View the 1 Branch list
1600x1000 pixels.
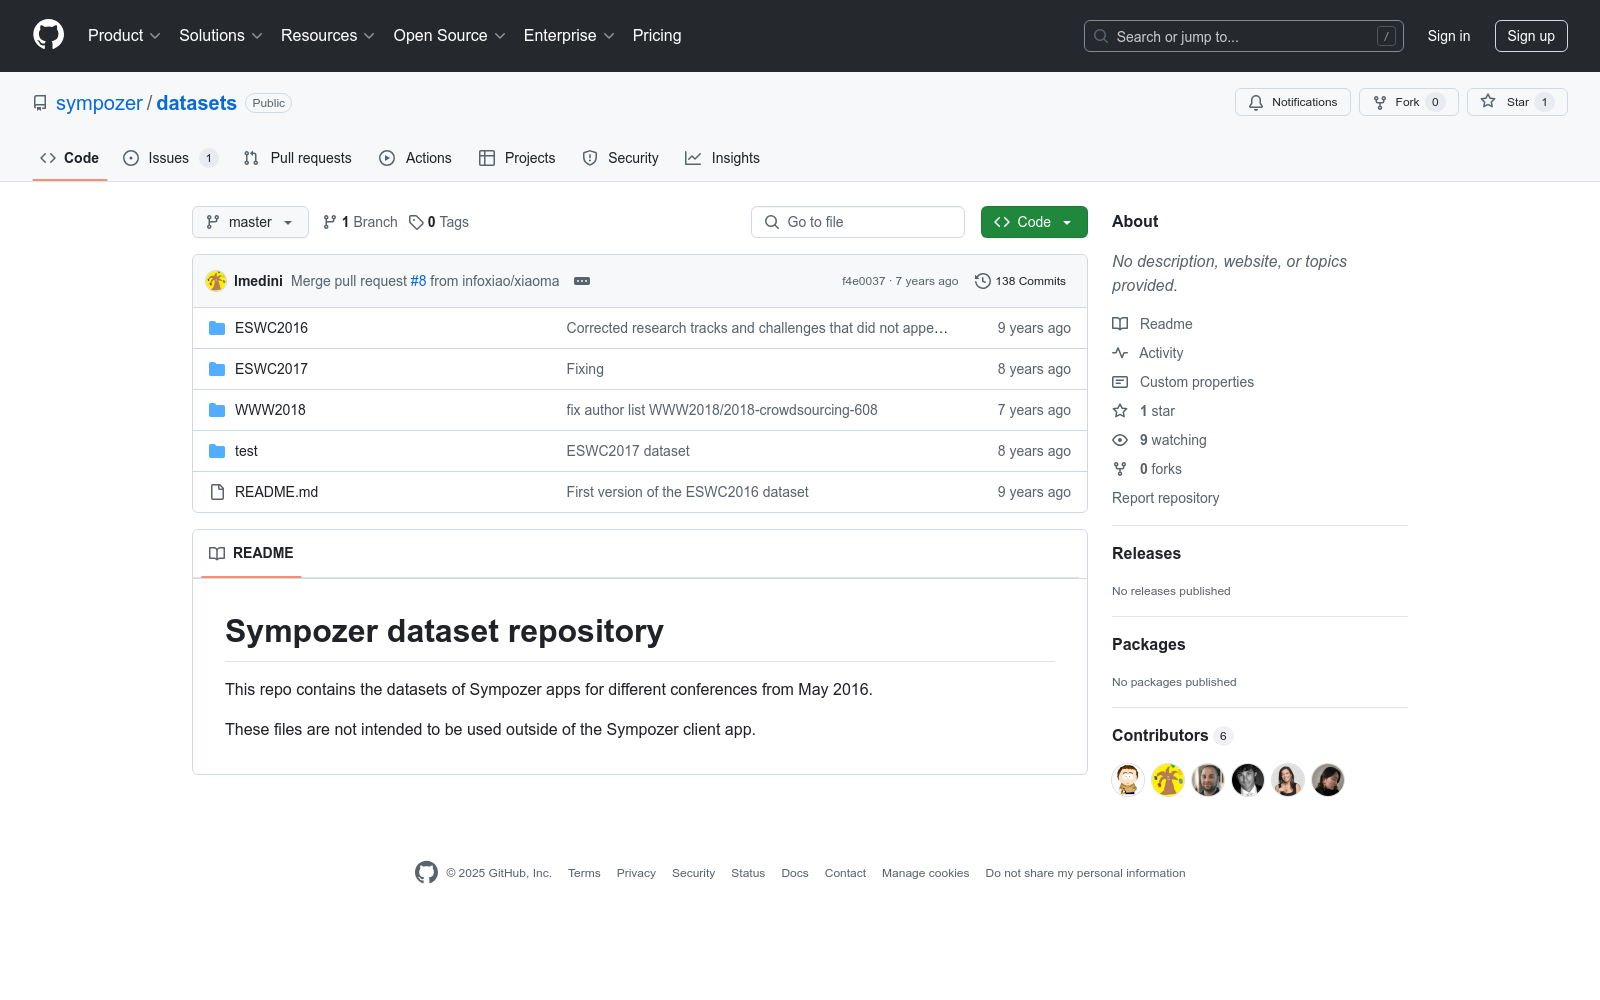click(360, 222)
